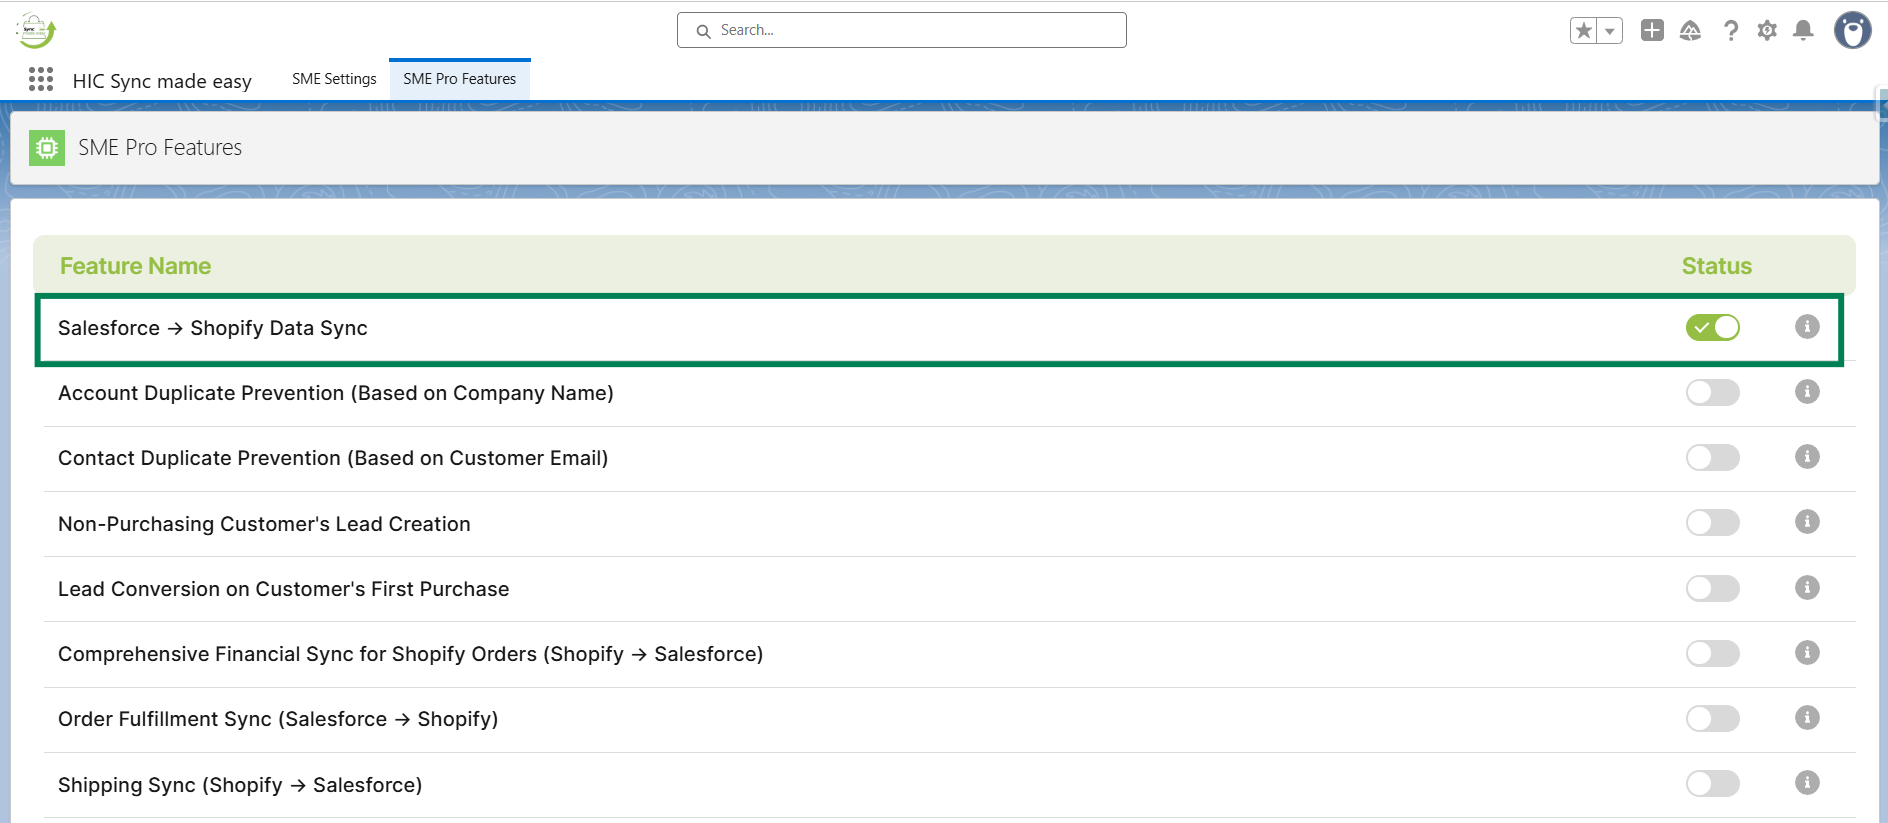Open the Notifications bell icon
1888x823 pixels.
1803,31
